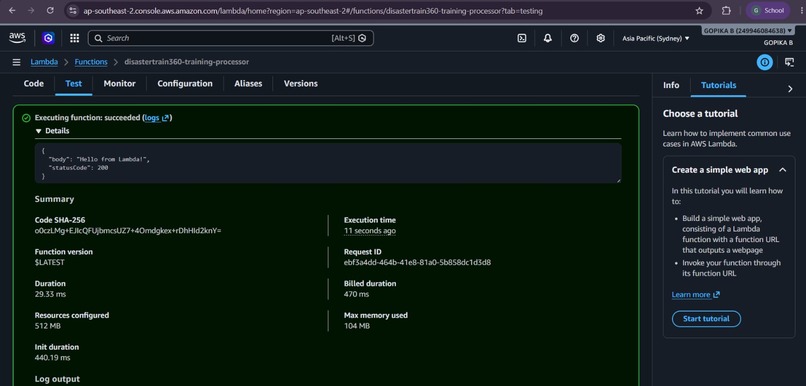Click the Code SHA-256 hash value

128,231
